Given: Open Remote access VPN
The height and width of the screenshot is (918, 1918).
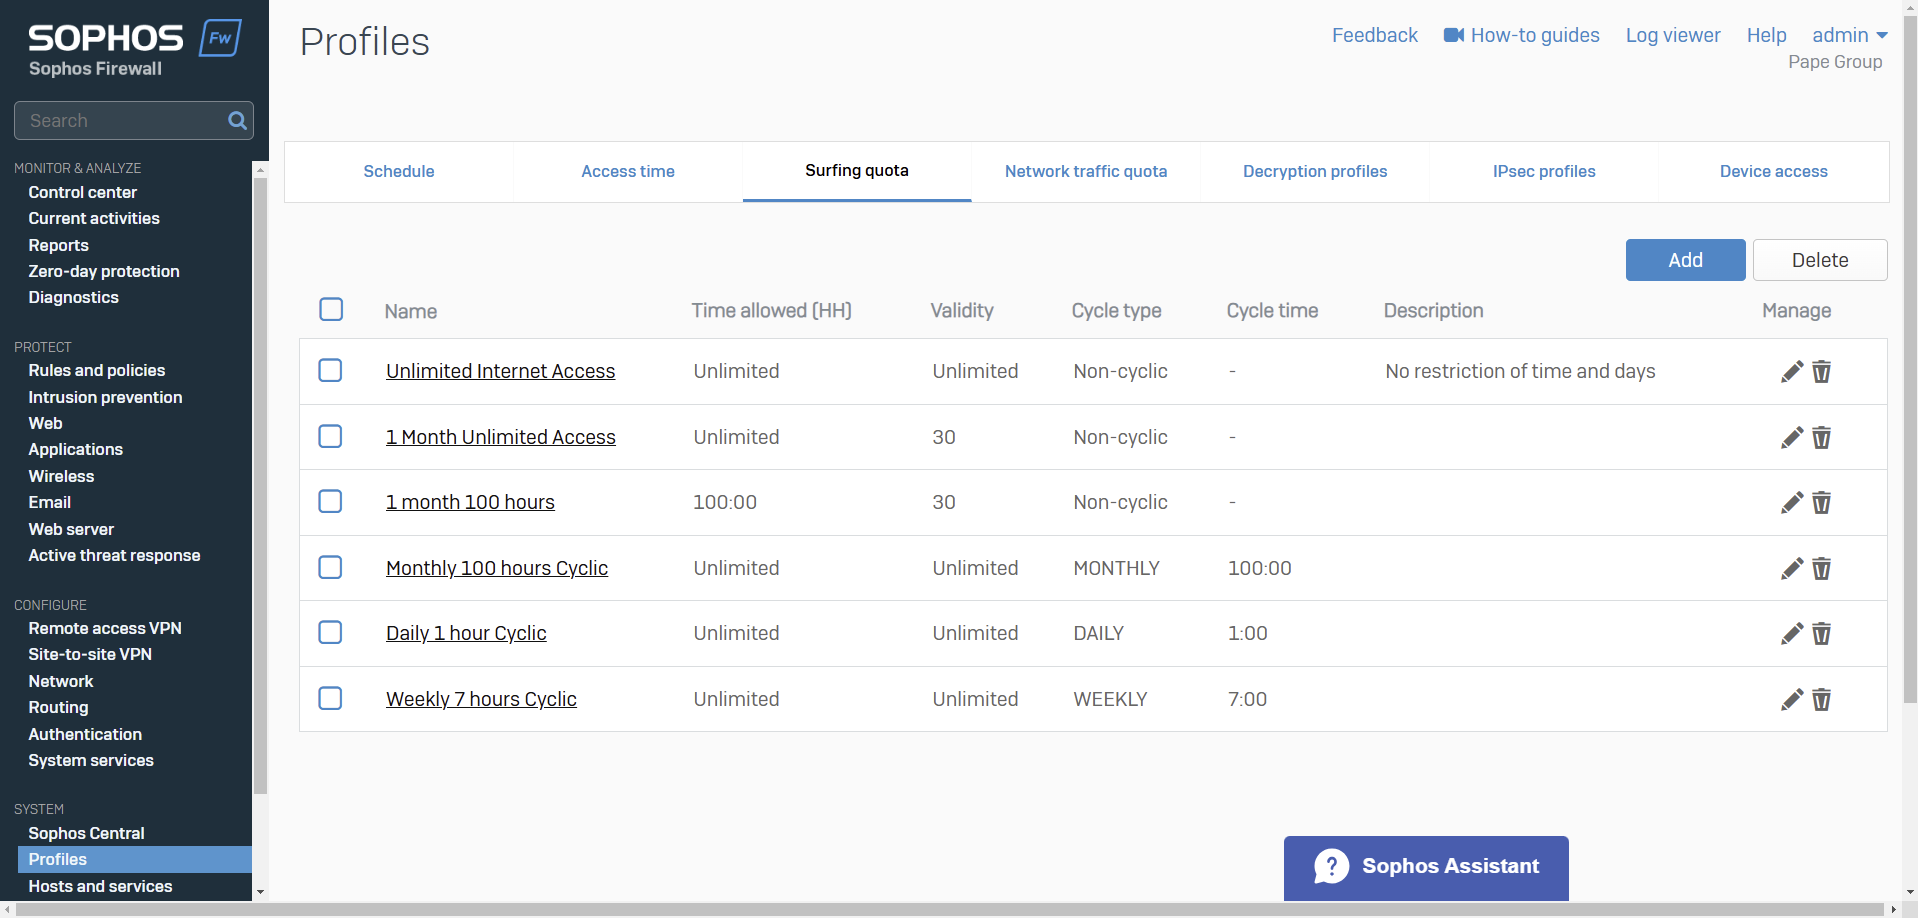Looking at the screenshot, I should pos(105,628).
